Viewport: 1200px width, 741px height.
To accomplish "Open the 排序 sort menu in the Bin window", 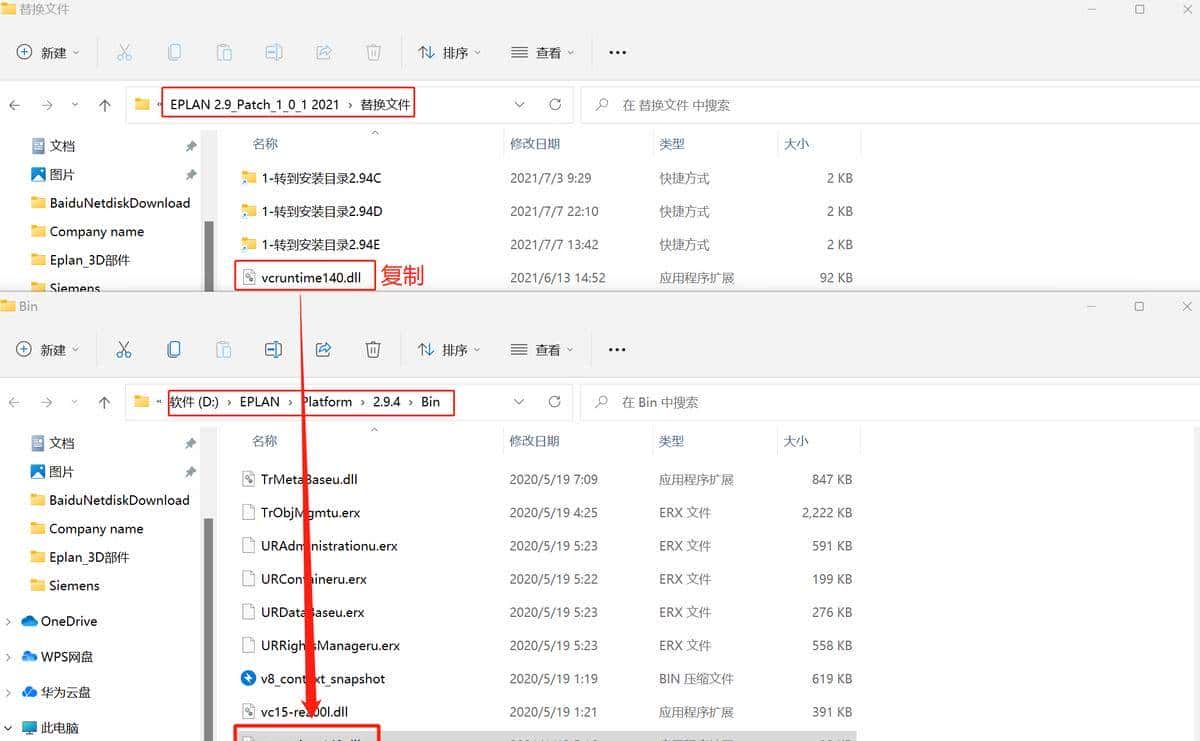I will (x=449, y=350).
